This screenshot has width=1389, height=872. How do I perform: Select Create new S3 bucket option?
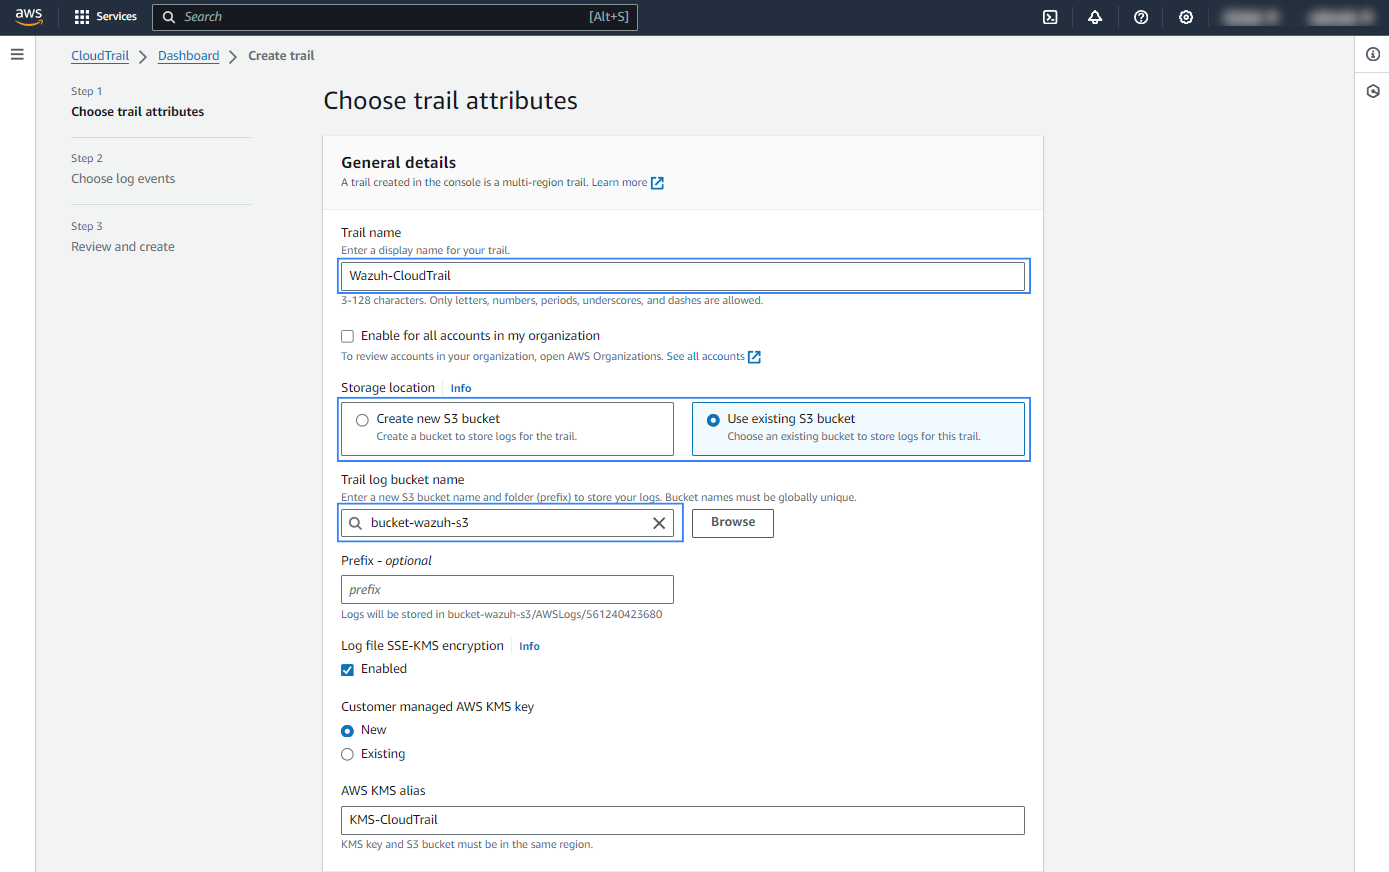[x=363, y=420]
